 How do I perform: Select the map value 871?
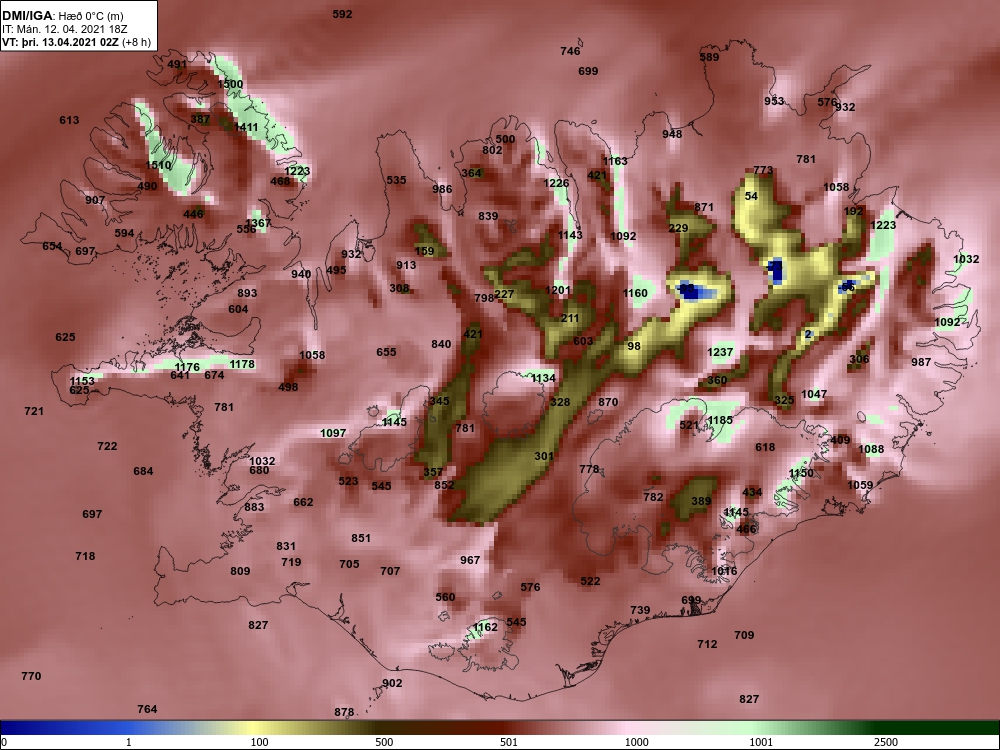(x=703, y=207)
